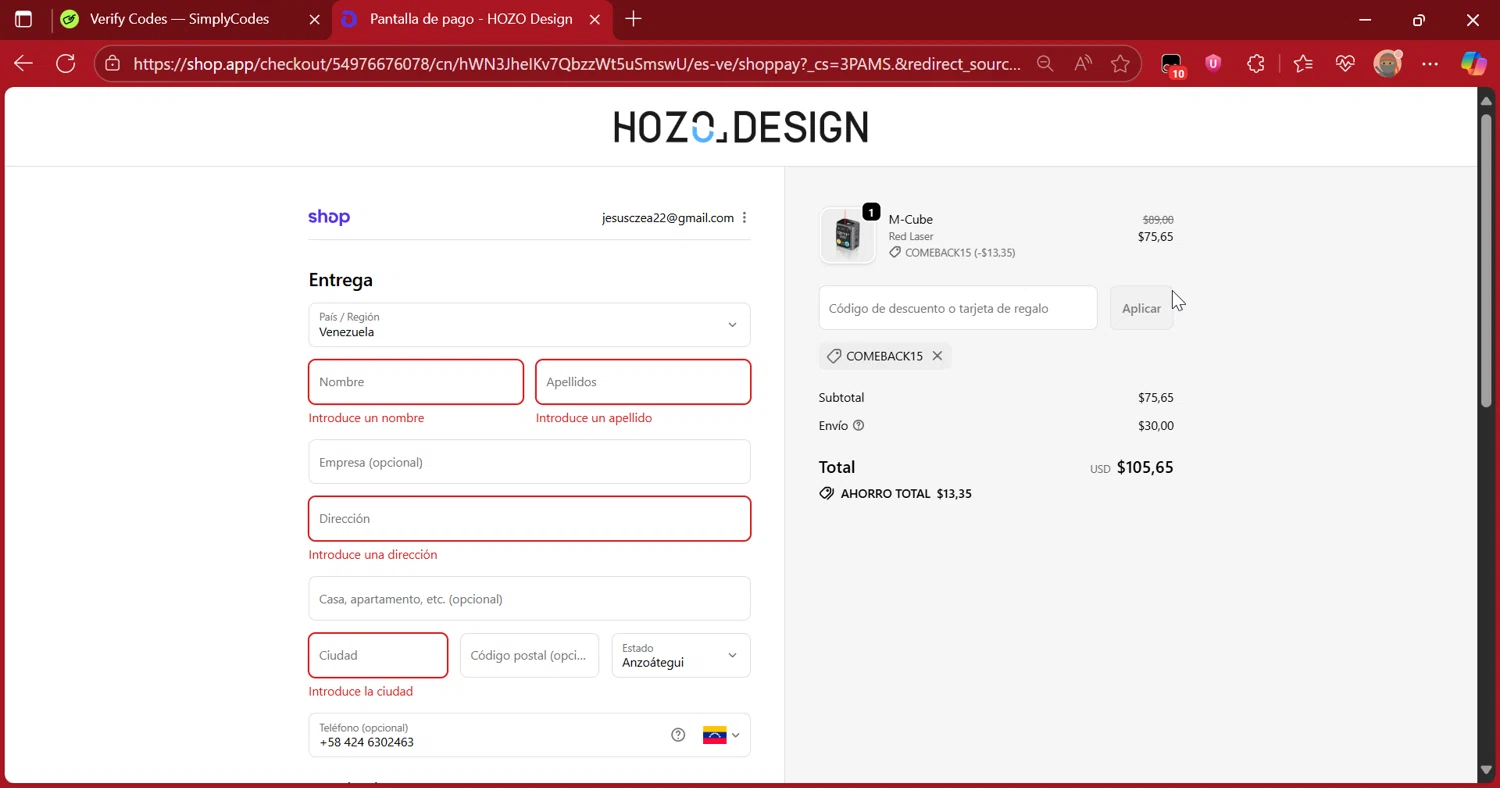Click the Dirección field
Viewport: 1500px width, 788px height.
[x=529, y=519]
